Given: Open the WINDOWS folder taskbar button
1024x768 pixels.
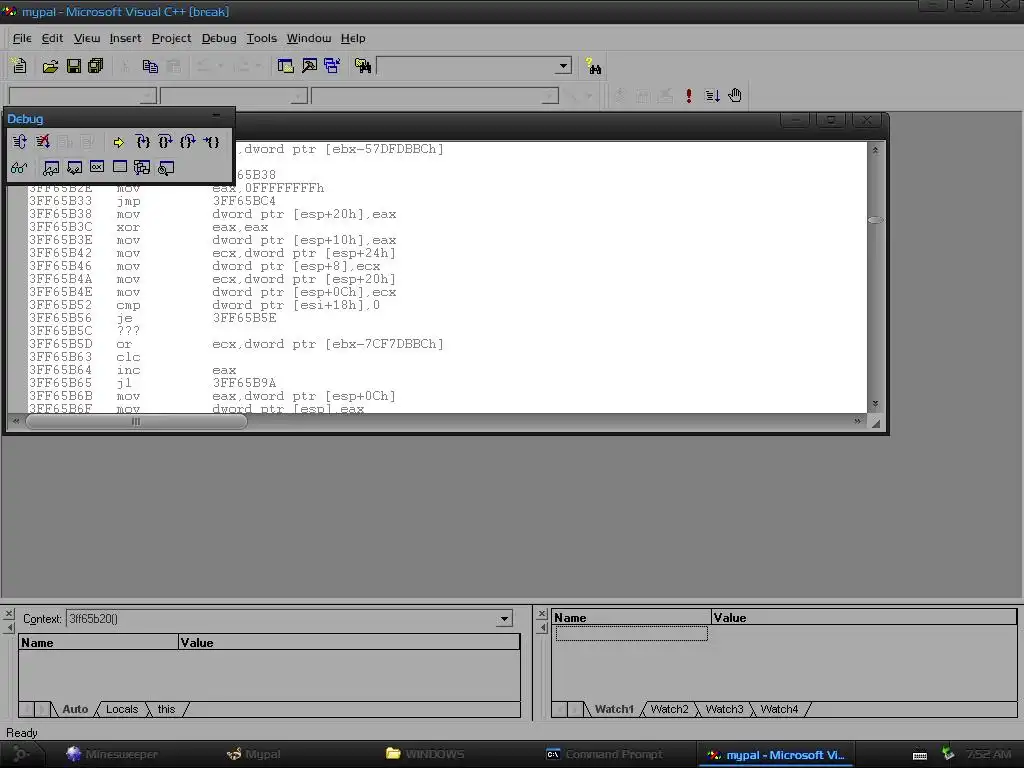Looking at the screenshot, I should (x=425, y=754).
